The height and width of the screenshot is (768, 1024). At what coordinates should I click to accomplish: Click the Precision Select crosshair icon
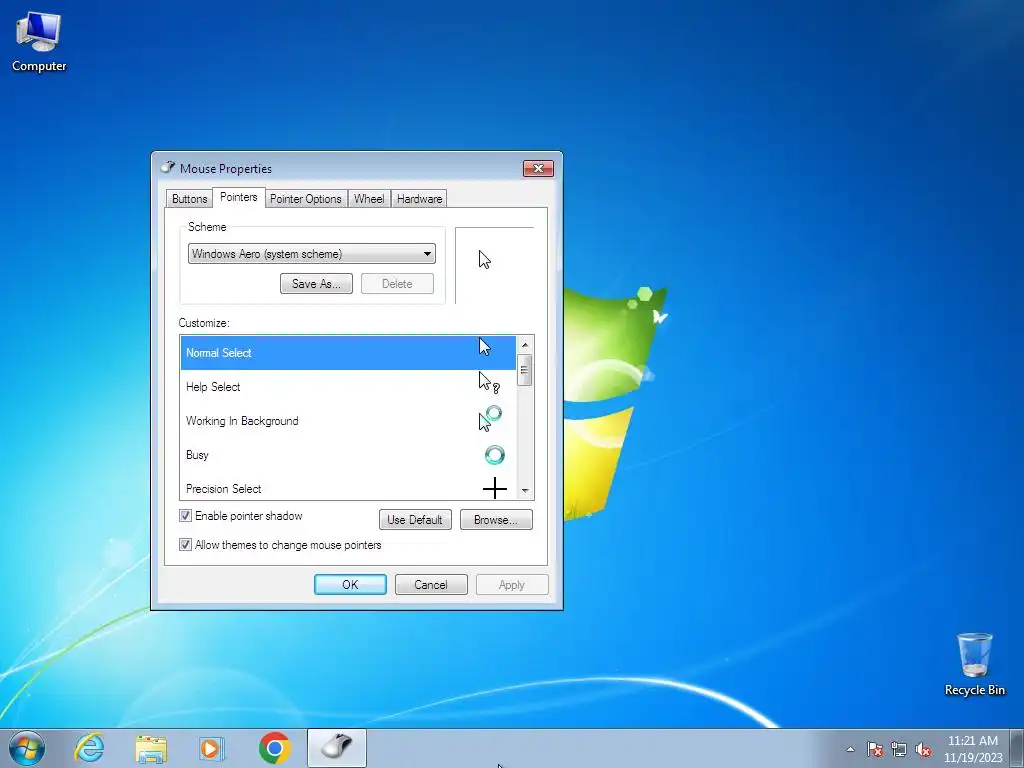pyautogui.click(x=494, y=488)
